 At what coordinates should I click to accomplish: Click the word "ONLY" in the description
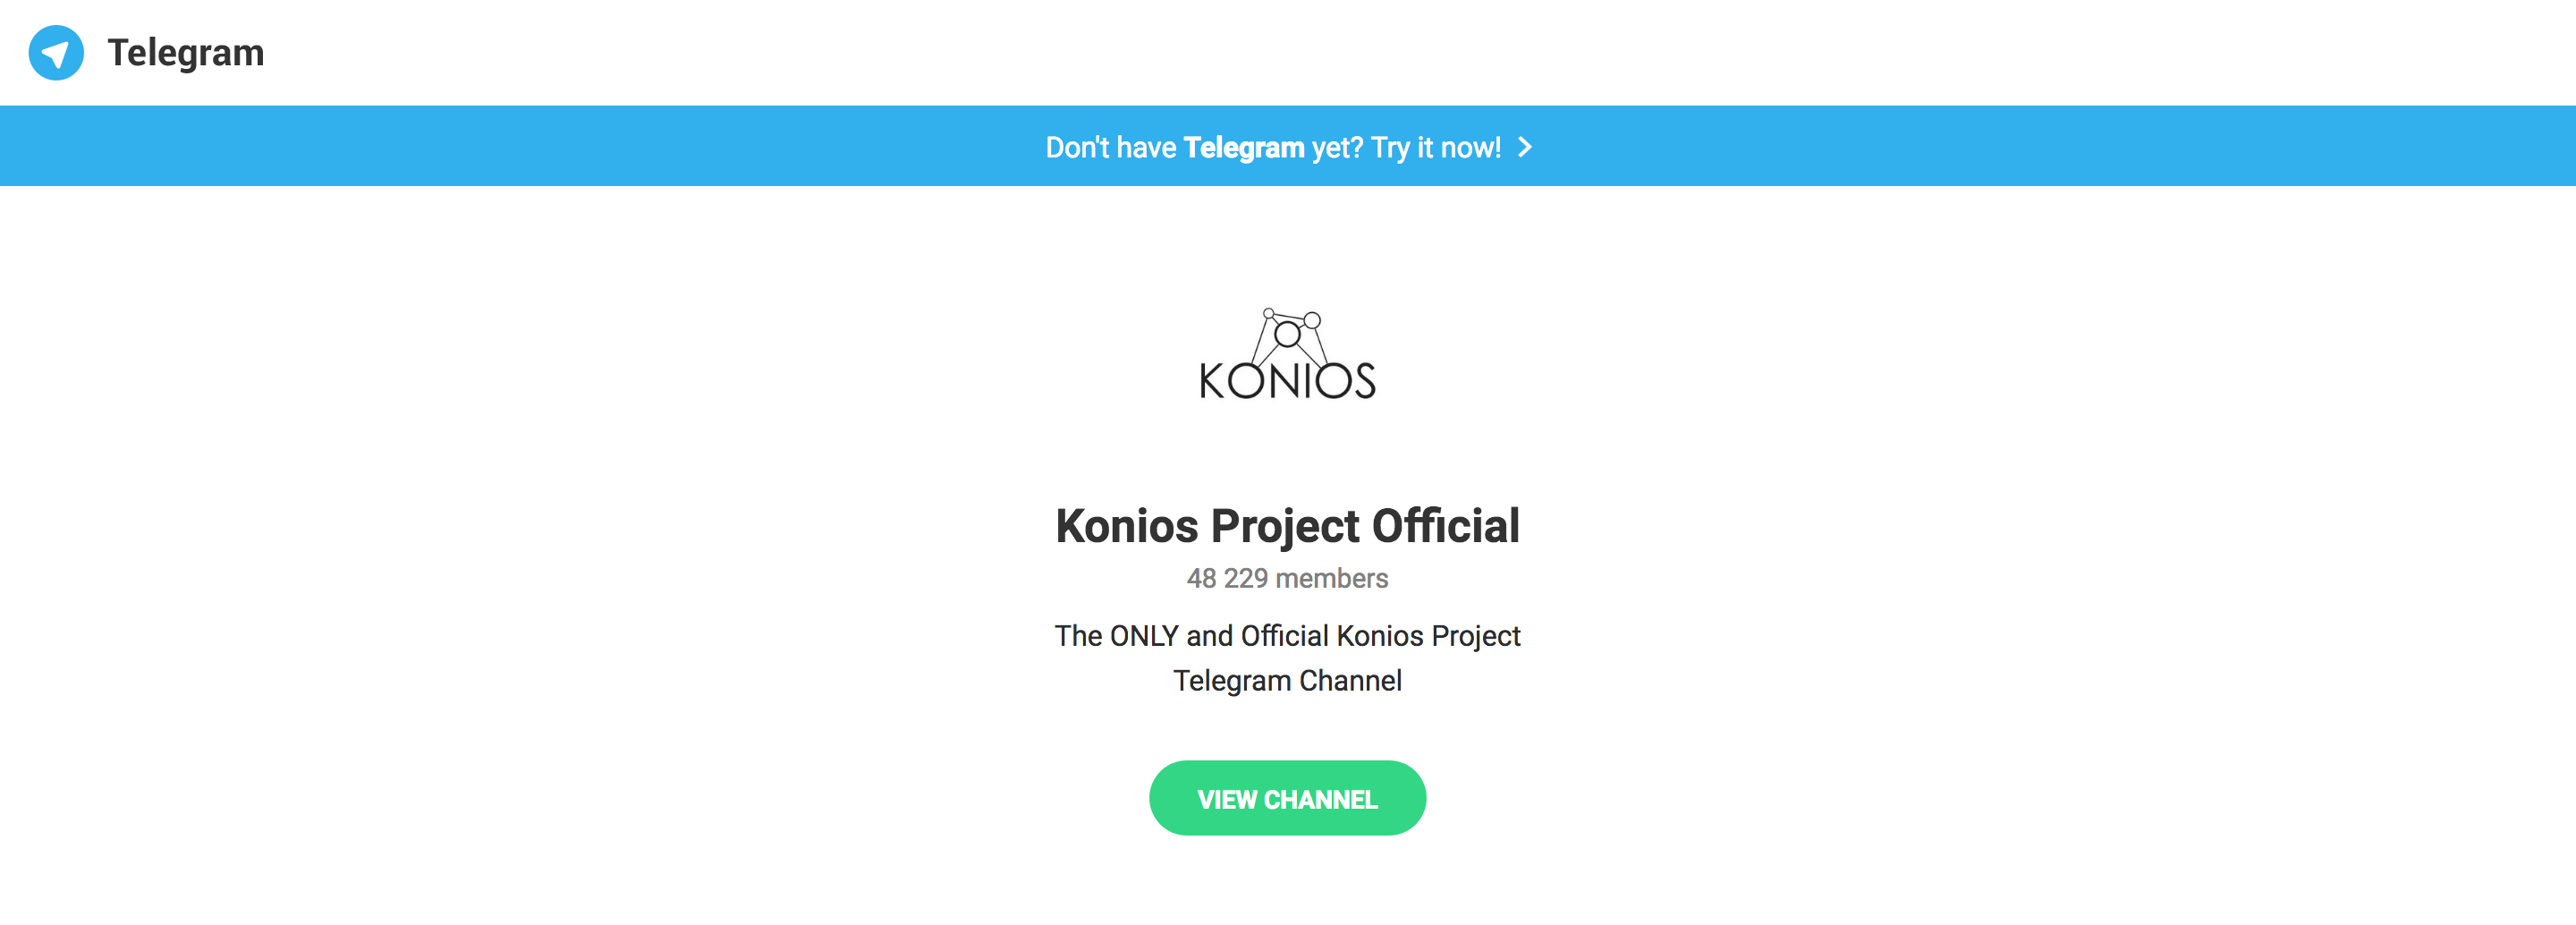point(1144,636)
